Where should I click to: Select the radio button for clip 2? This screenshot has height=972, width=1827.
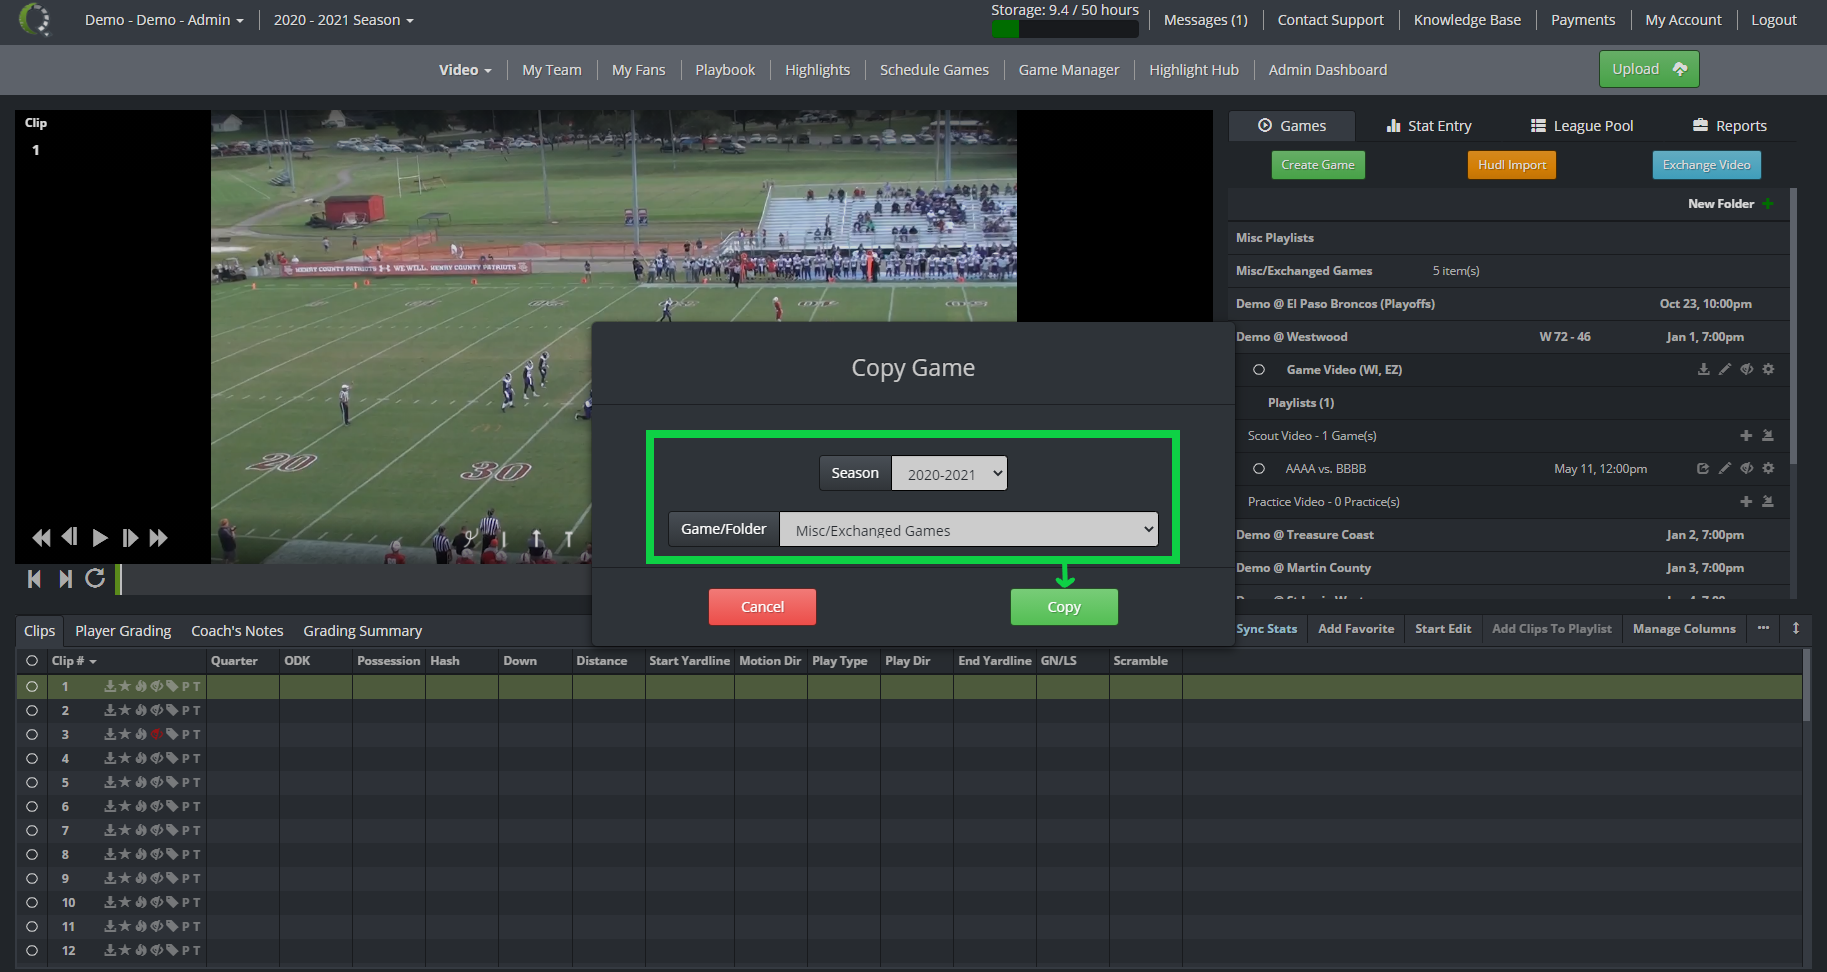click(32, 710)
